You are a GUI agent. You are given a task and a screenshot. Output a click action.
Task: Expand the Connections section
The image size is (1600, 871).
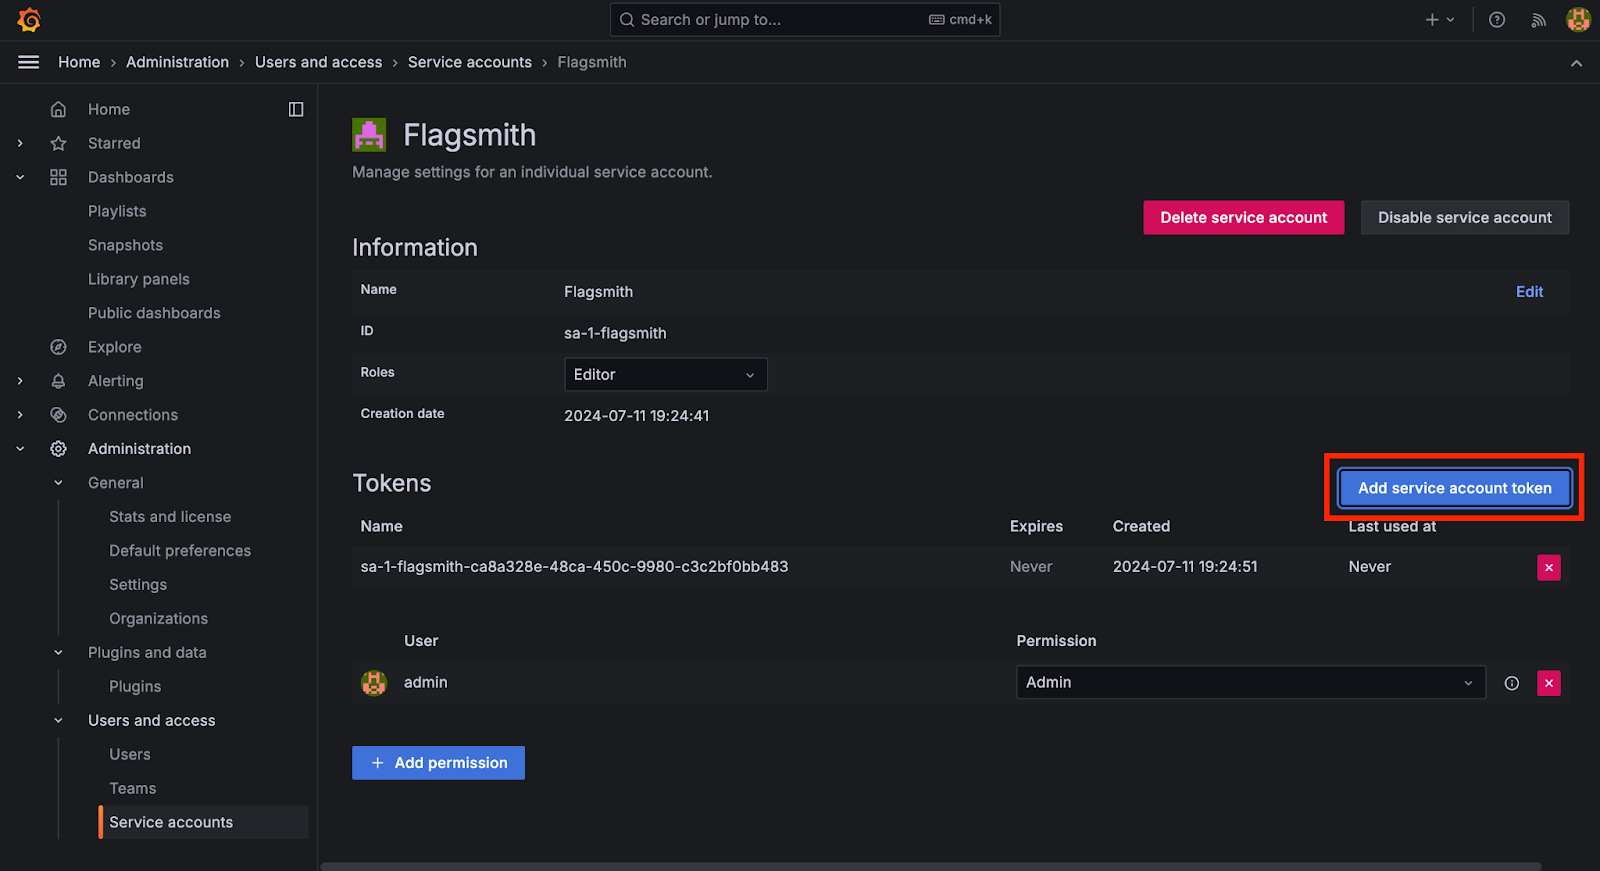pos(20,415)
